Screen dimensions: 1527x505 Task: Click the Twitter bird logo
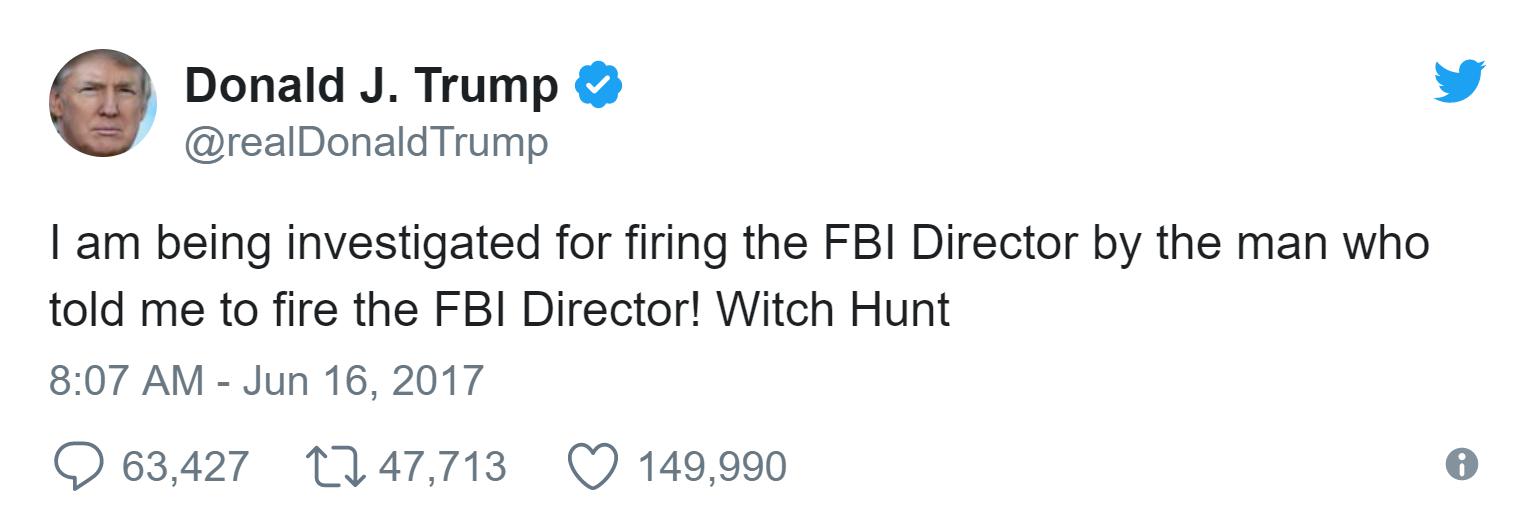pyautogui.click(x=1459, y=81)
